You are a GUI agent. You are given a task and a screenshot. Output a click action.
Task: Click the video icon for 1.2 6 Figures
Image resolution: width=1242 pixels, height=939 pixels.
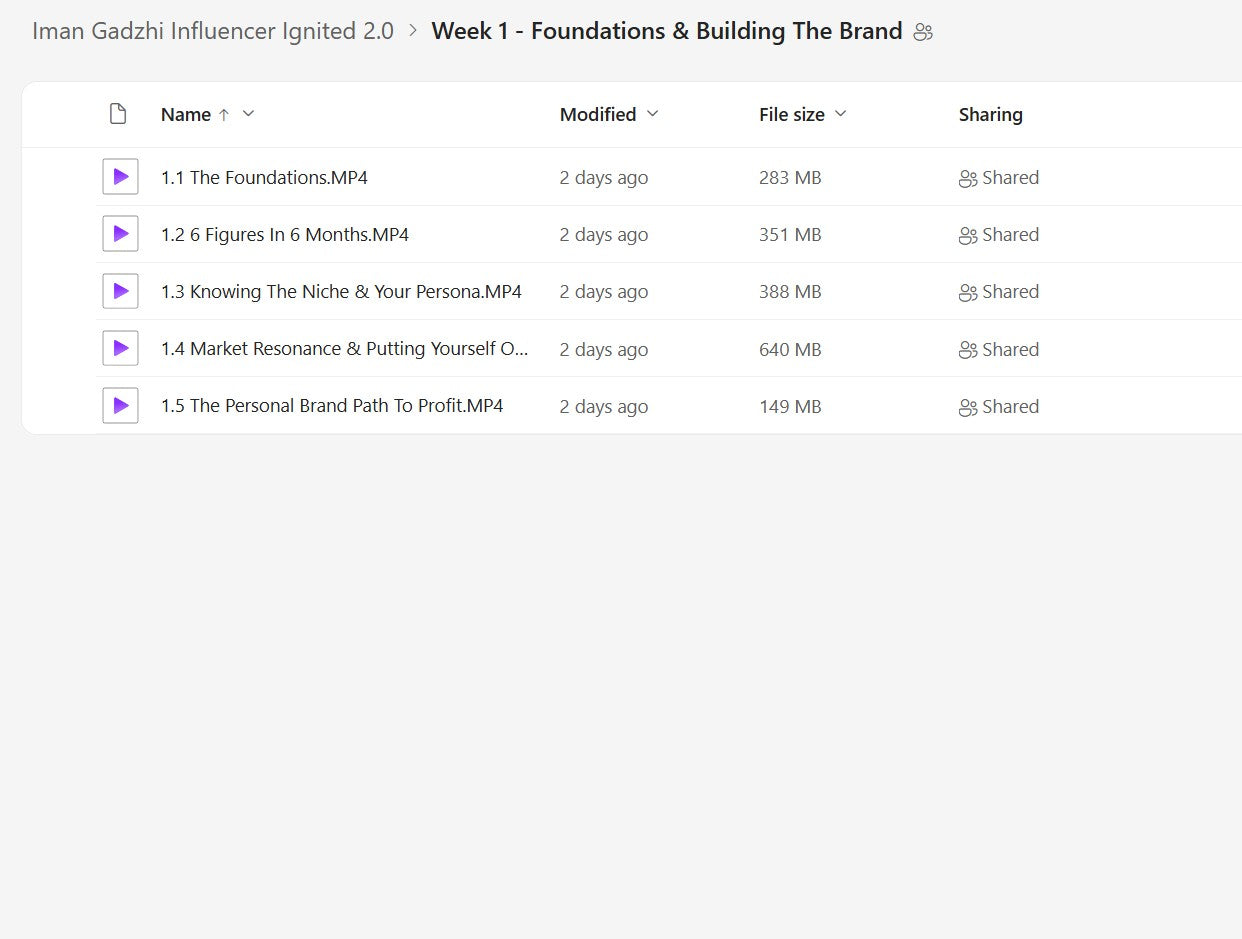point(120,234)
